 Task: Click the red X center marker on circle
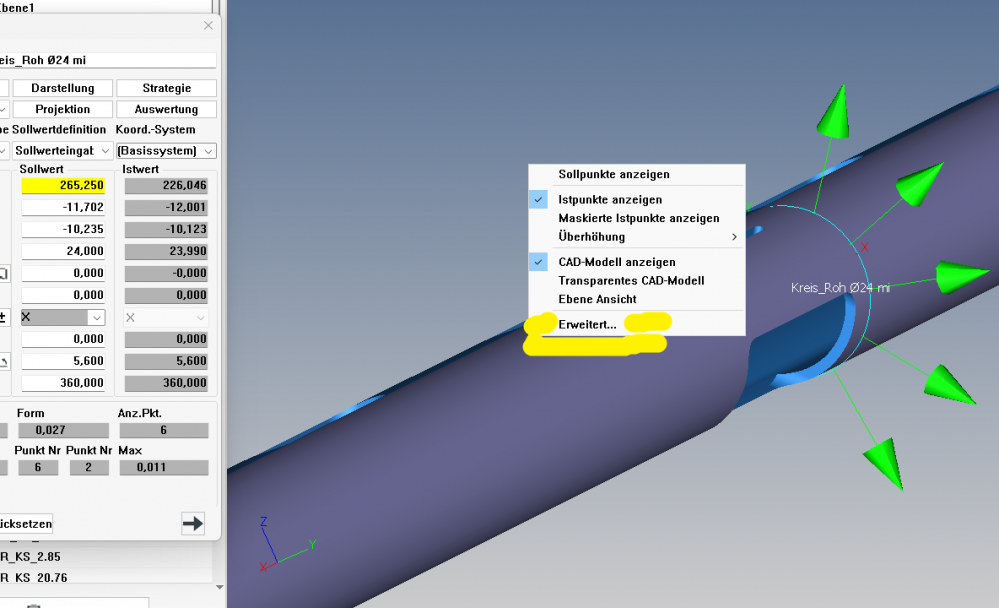[x=865, y=247]
